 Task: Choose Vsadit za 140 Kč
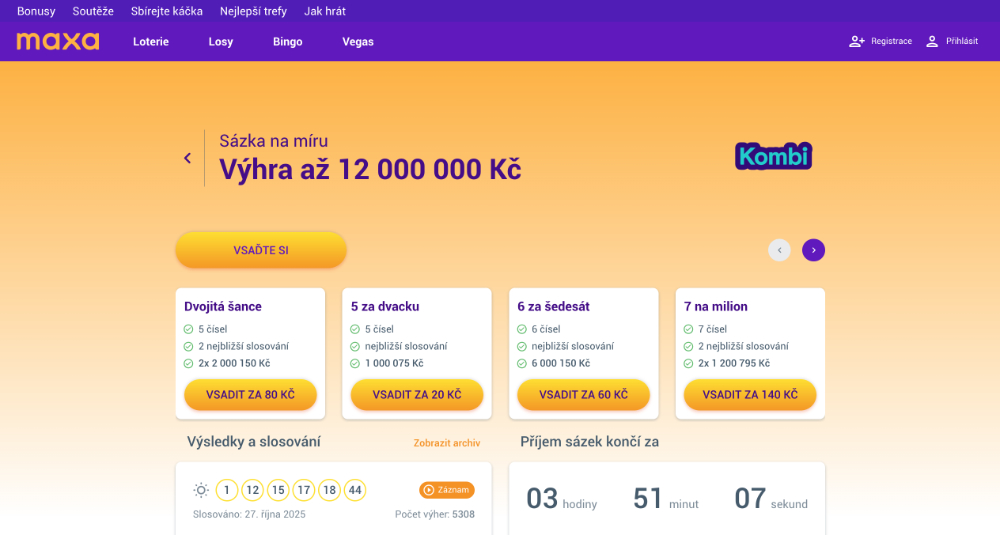coord(750,395)
